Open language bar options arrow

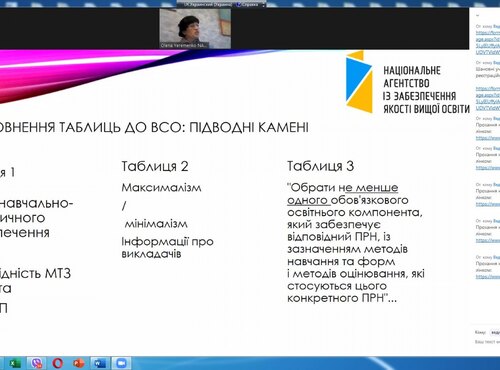click(x=263, y=5)
